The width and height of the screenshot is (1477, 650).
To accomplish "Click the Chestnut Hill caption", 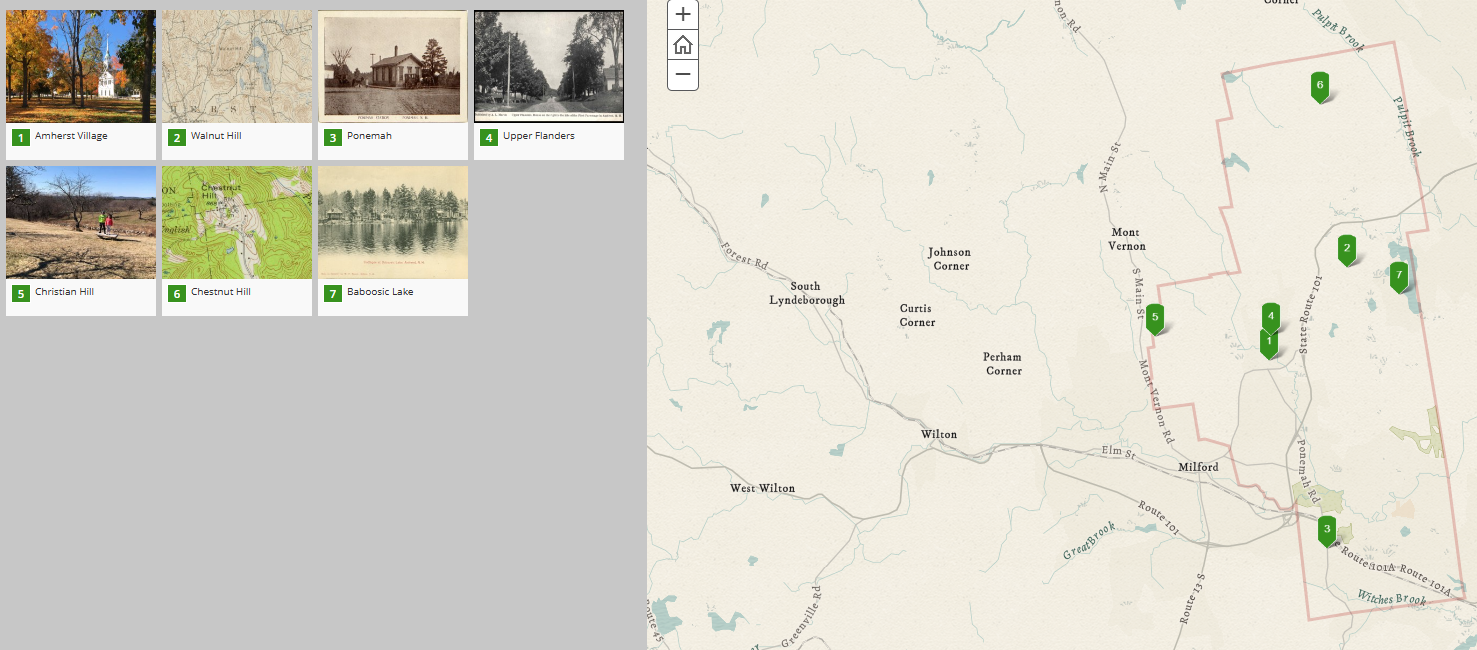I will click(x=221, y=292).
